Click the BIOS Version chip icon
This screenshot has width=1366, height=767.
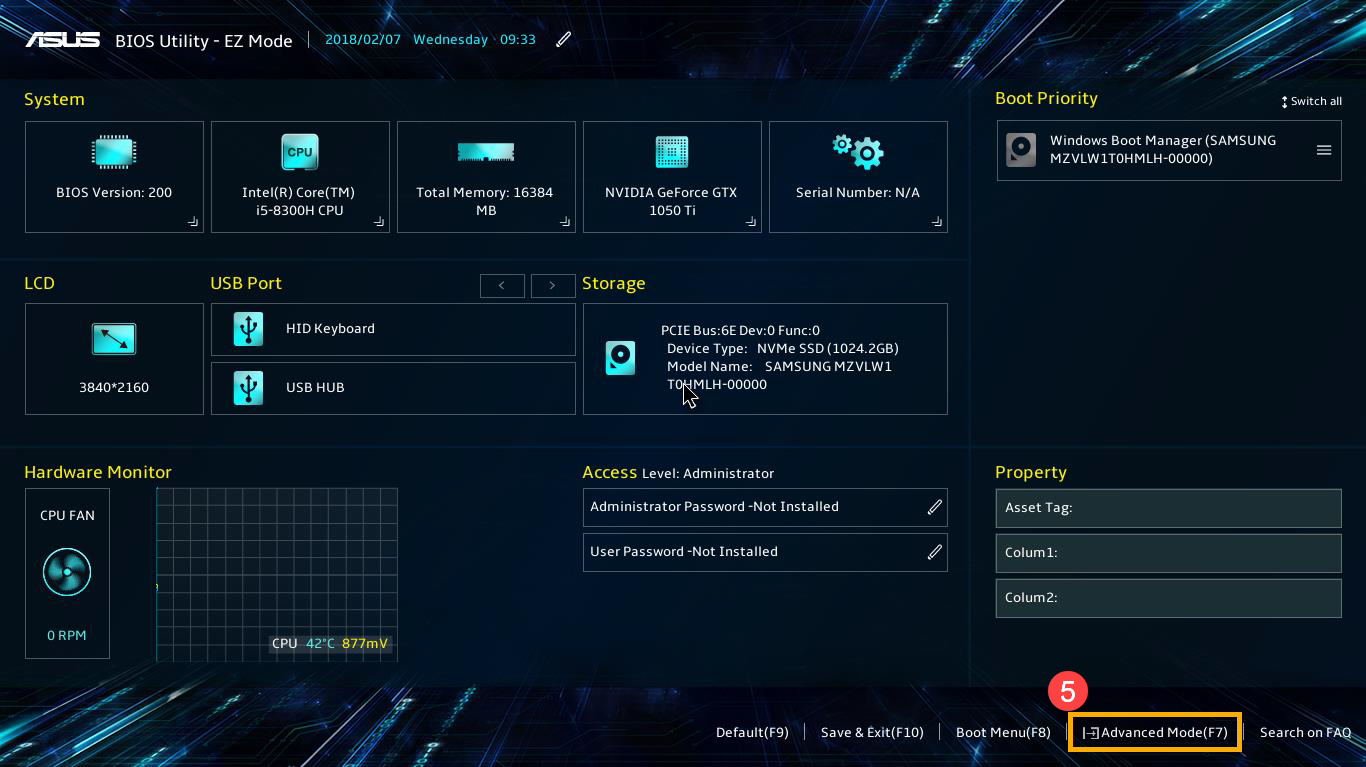(x=114, y=153)
